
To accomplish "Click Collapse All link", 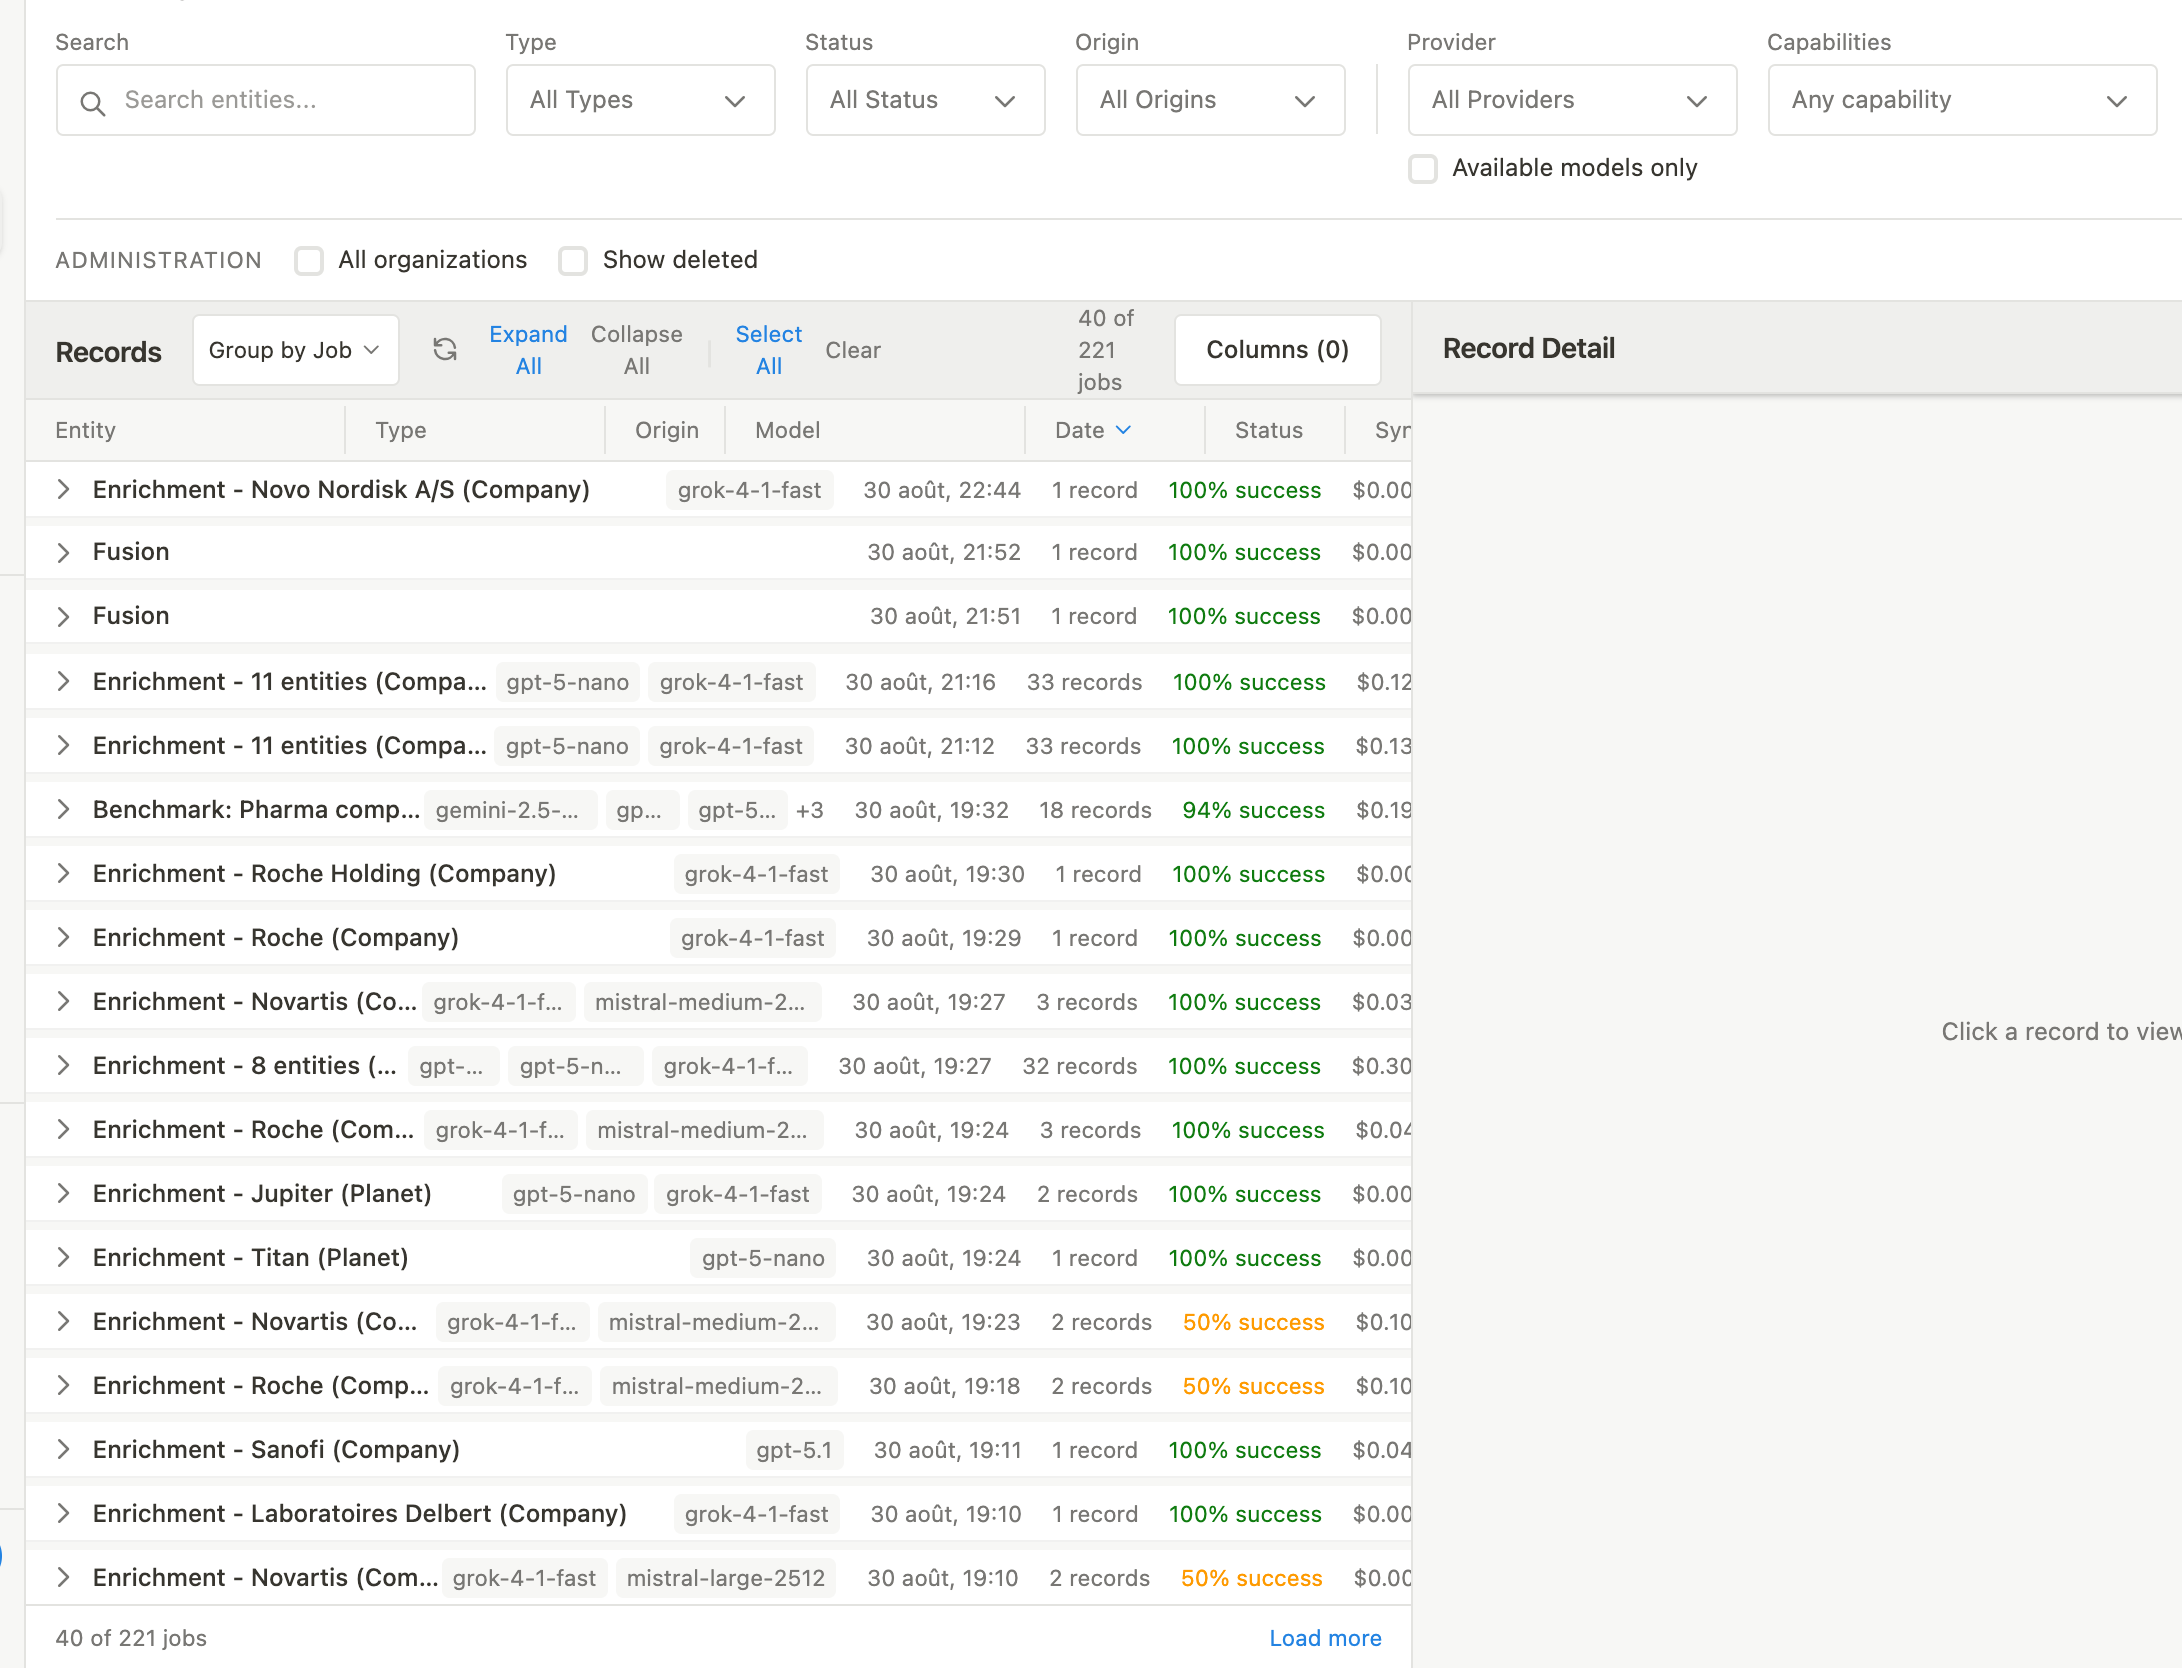I will click(x=637, y=350).
